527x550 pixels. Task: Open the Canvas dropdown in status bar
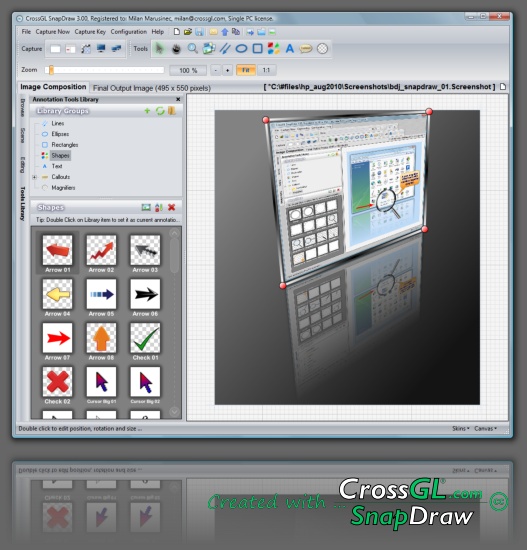pyautogui.click(x=486, y=428)
